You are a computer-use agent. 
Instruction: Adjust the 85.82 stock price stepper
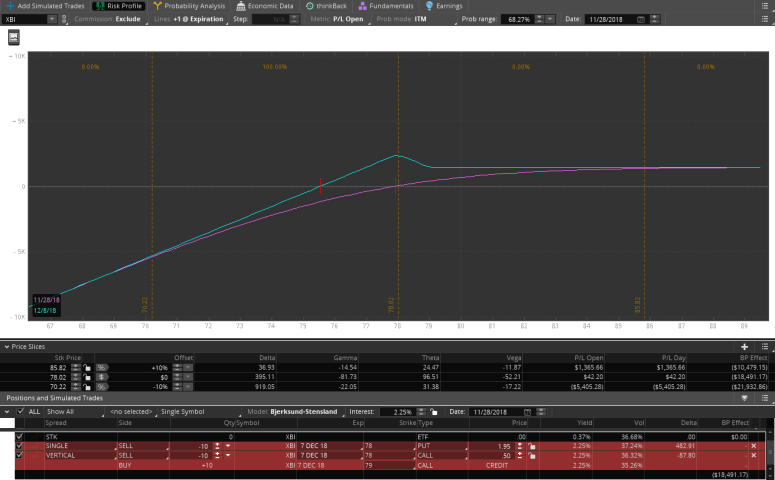(76, 368)
